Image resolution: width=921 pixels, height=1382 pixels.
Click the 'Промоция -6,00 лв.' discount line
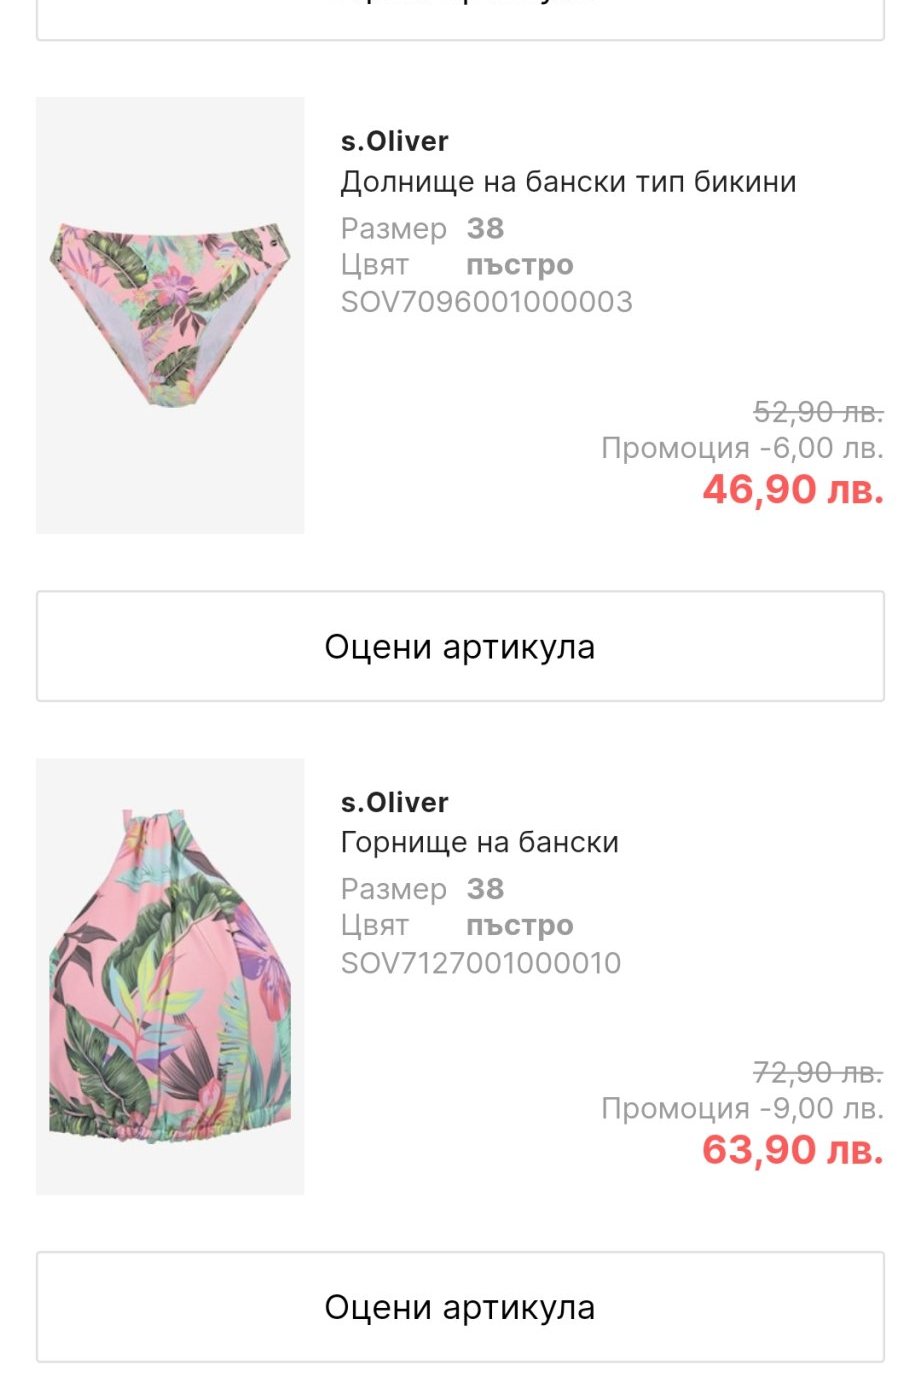[742, 448]
